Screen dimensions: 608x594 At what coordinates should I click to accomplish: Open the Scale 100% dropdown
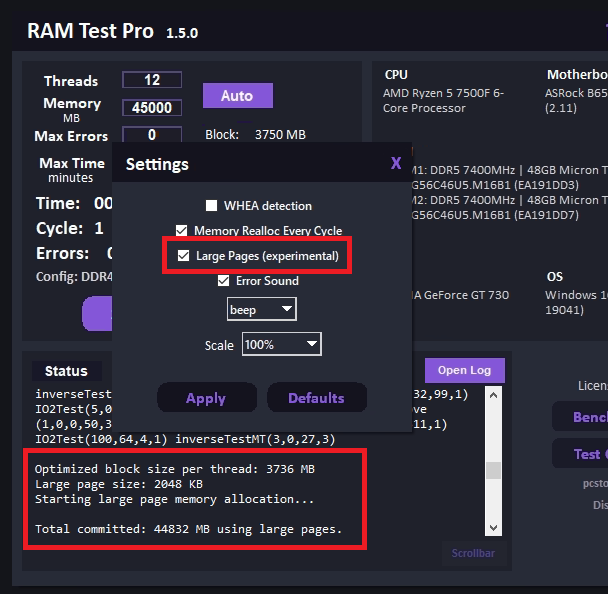[282, 344]
